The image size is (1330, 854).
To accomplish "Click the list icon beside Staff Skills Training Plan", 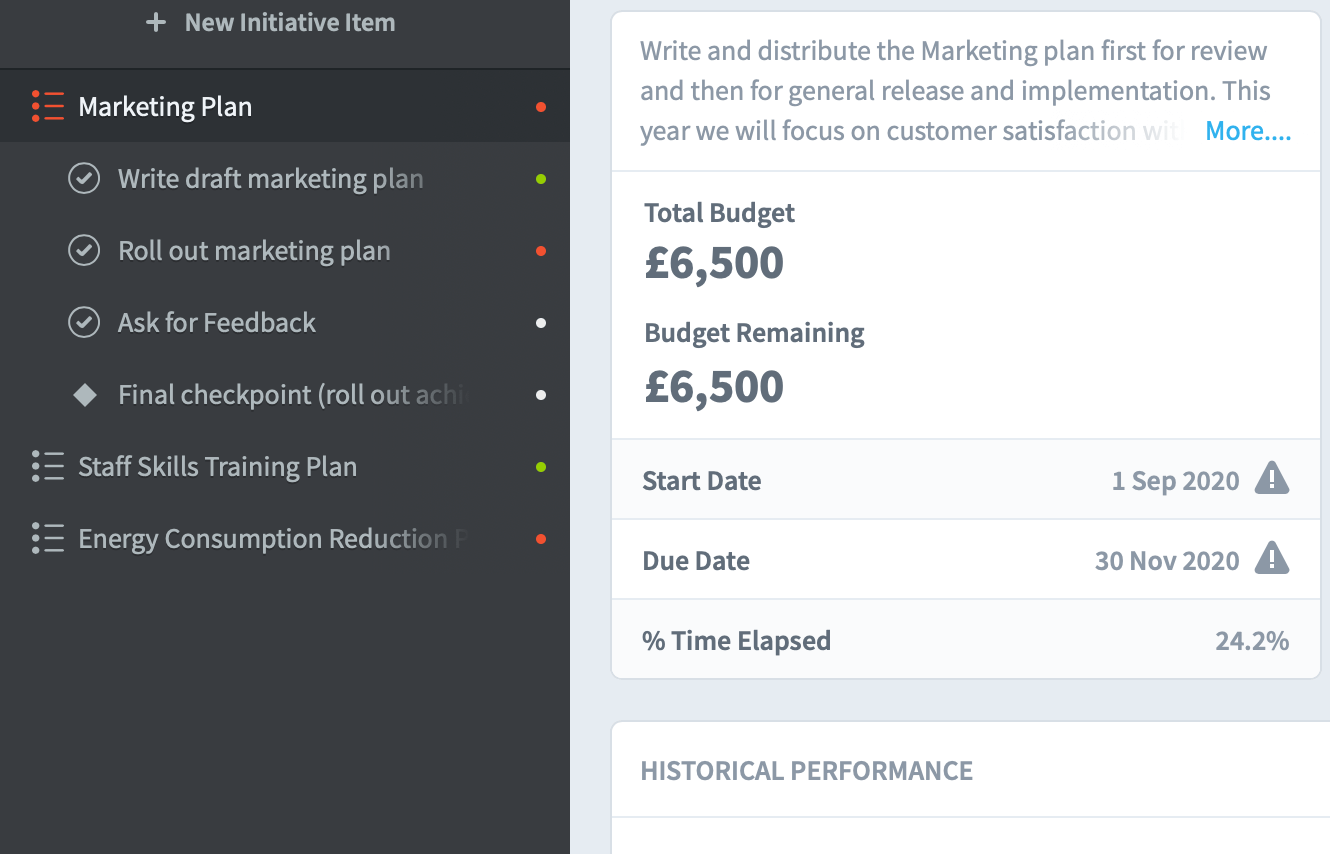I will [48, 466].
